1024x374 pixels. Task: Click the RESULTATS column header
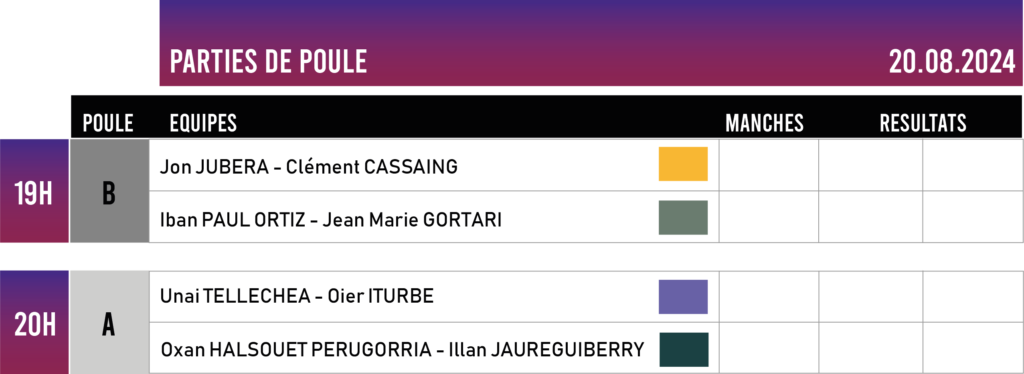[923, 123]
